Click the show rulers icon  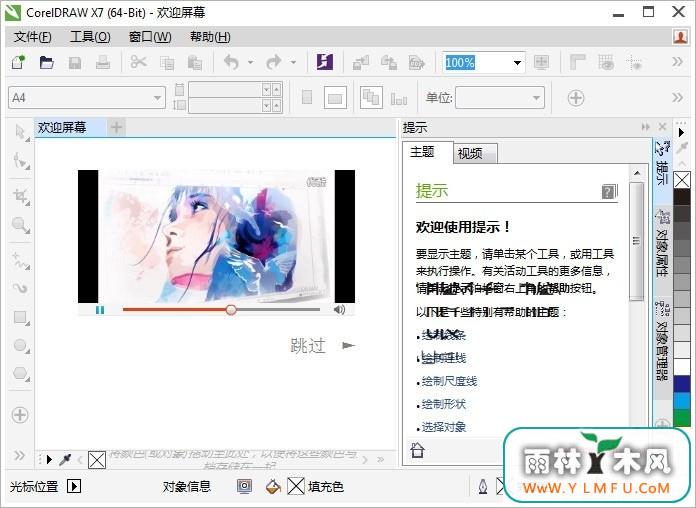577,62
